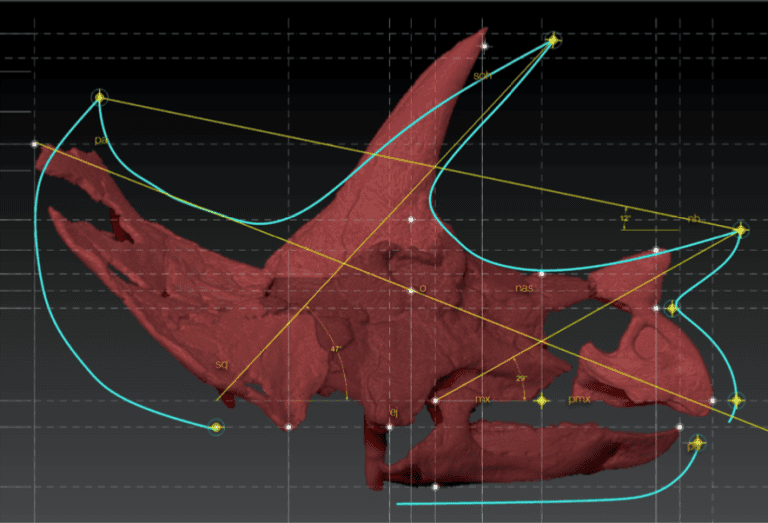
Task: Click the 'nas' bone label
Action: 524,288
